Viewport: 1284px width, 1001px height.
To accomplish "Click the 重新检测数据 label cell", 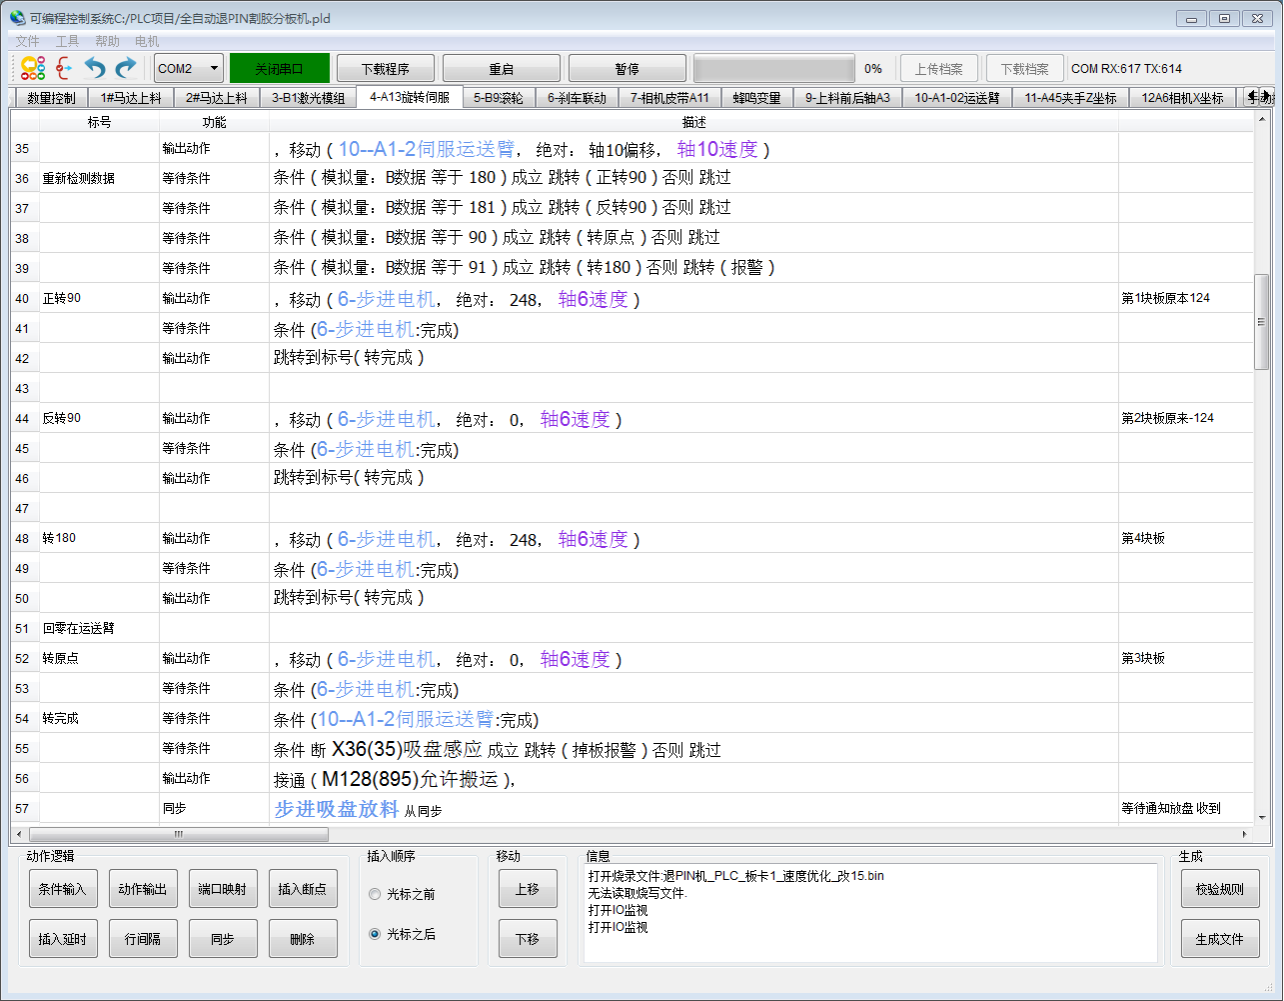I will (99, 178).
